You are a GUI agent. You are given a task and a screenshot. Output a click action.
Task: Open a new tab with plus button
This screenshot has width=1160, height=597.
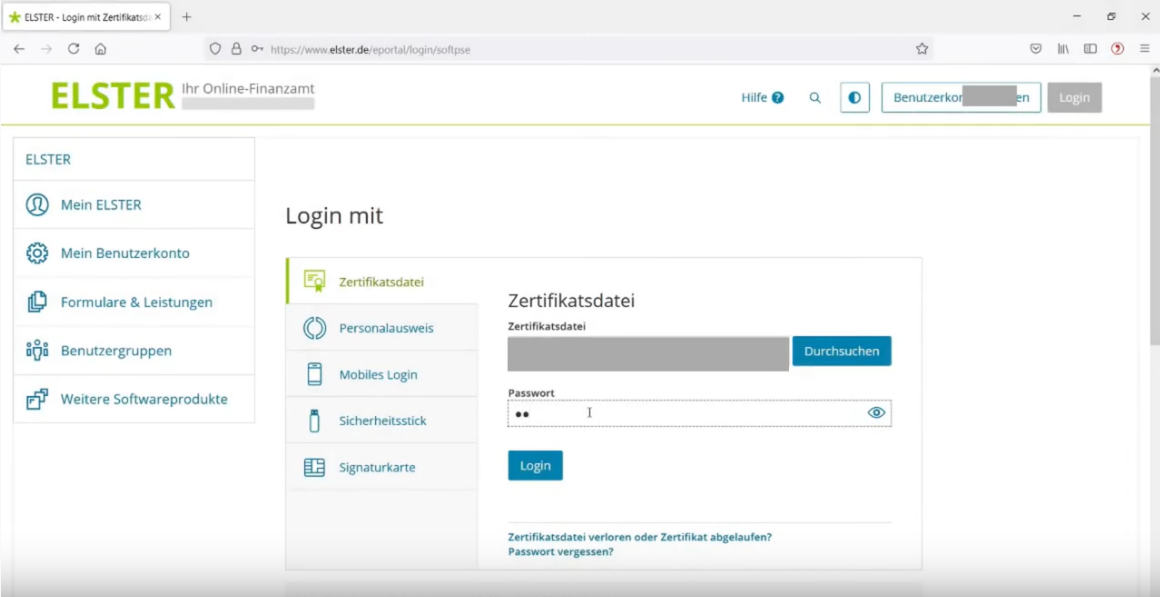[x=186, y=17]
